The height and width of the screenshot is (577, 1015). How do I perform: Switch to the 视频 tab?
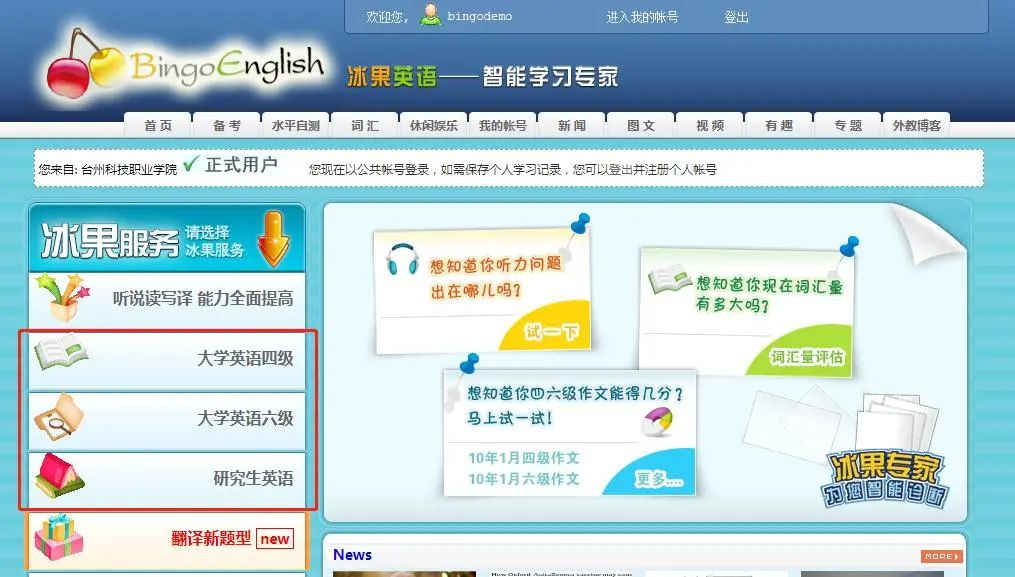[x=710, y=125]
